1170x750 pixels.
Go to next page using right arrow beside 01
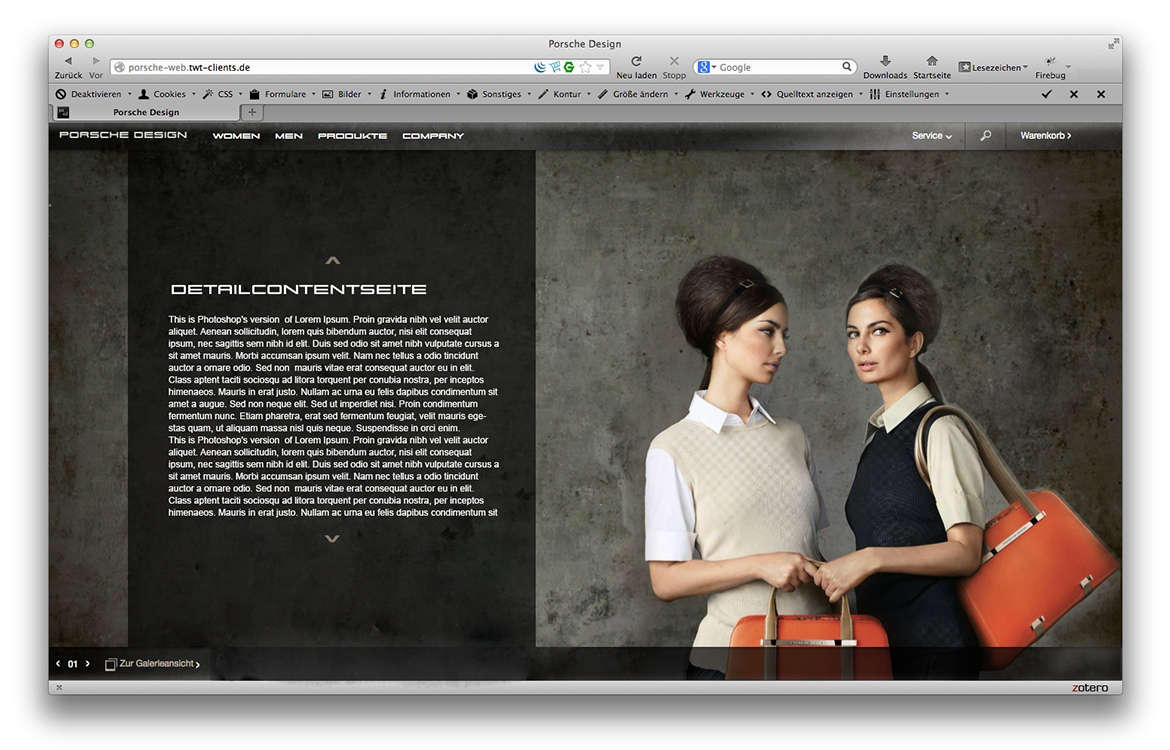click(x=88, y=664)
